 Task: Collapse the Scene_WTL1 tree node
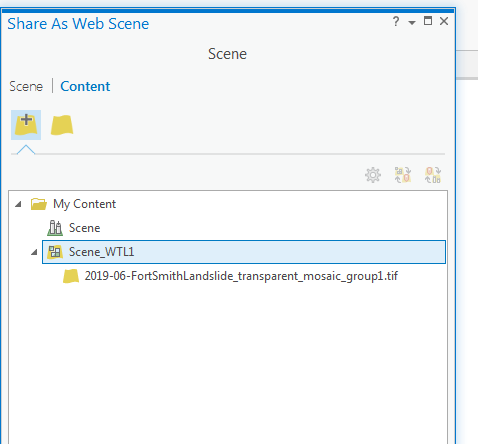[34, 252]
